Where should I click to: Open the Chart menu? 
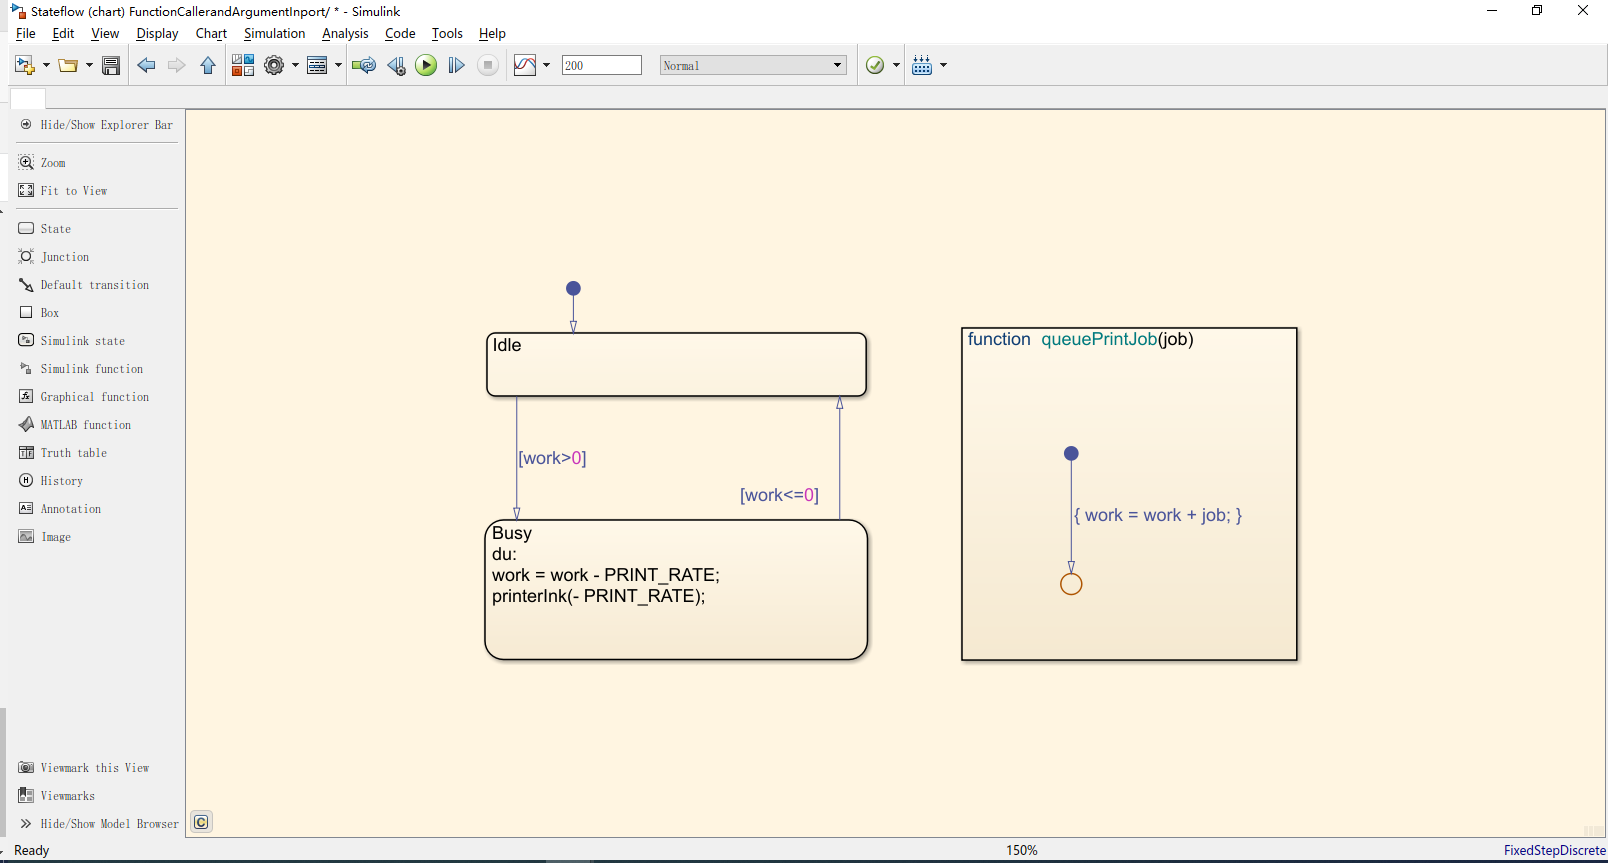pos(211,33)
